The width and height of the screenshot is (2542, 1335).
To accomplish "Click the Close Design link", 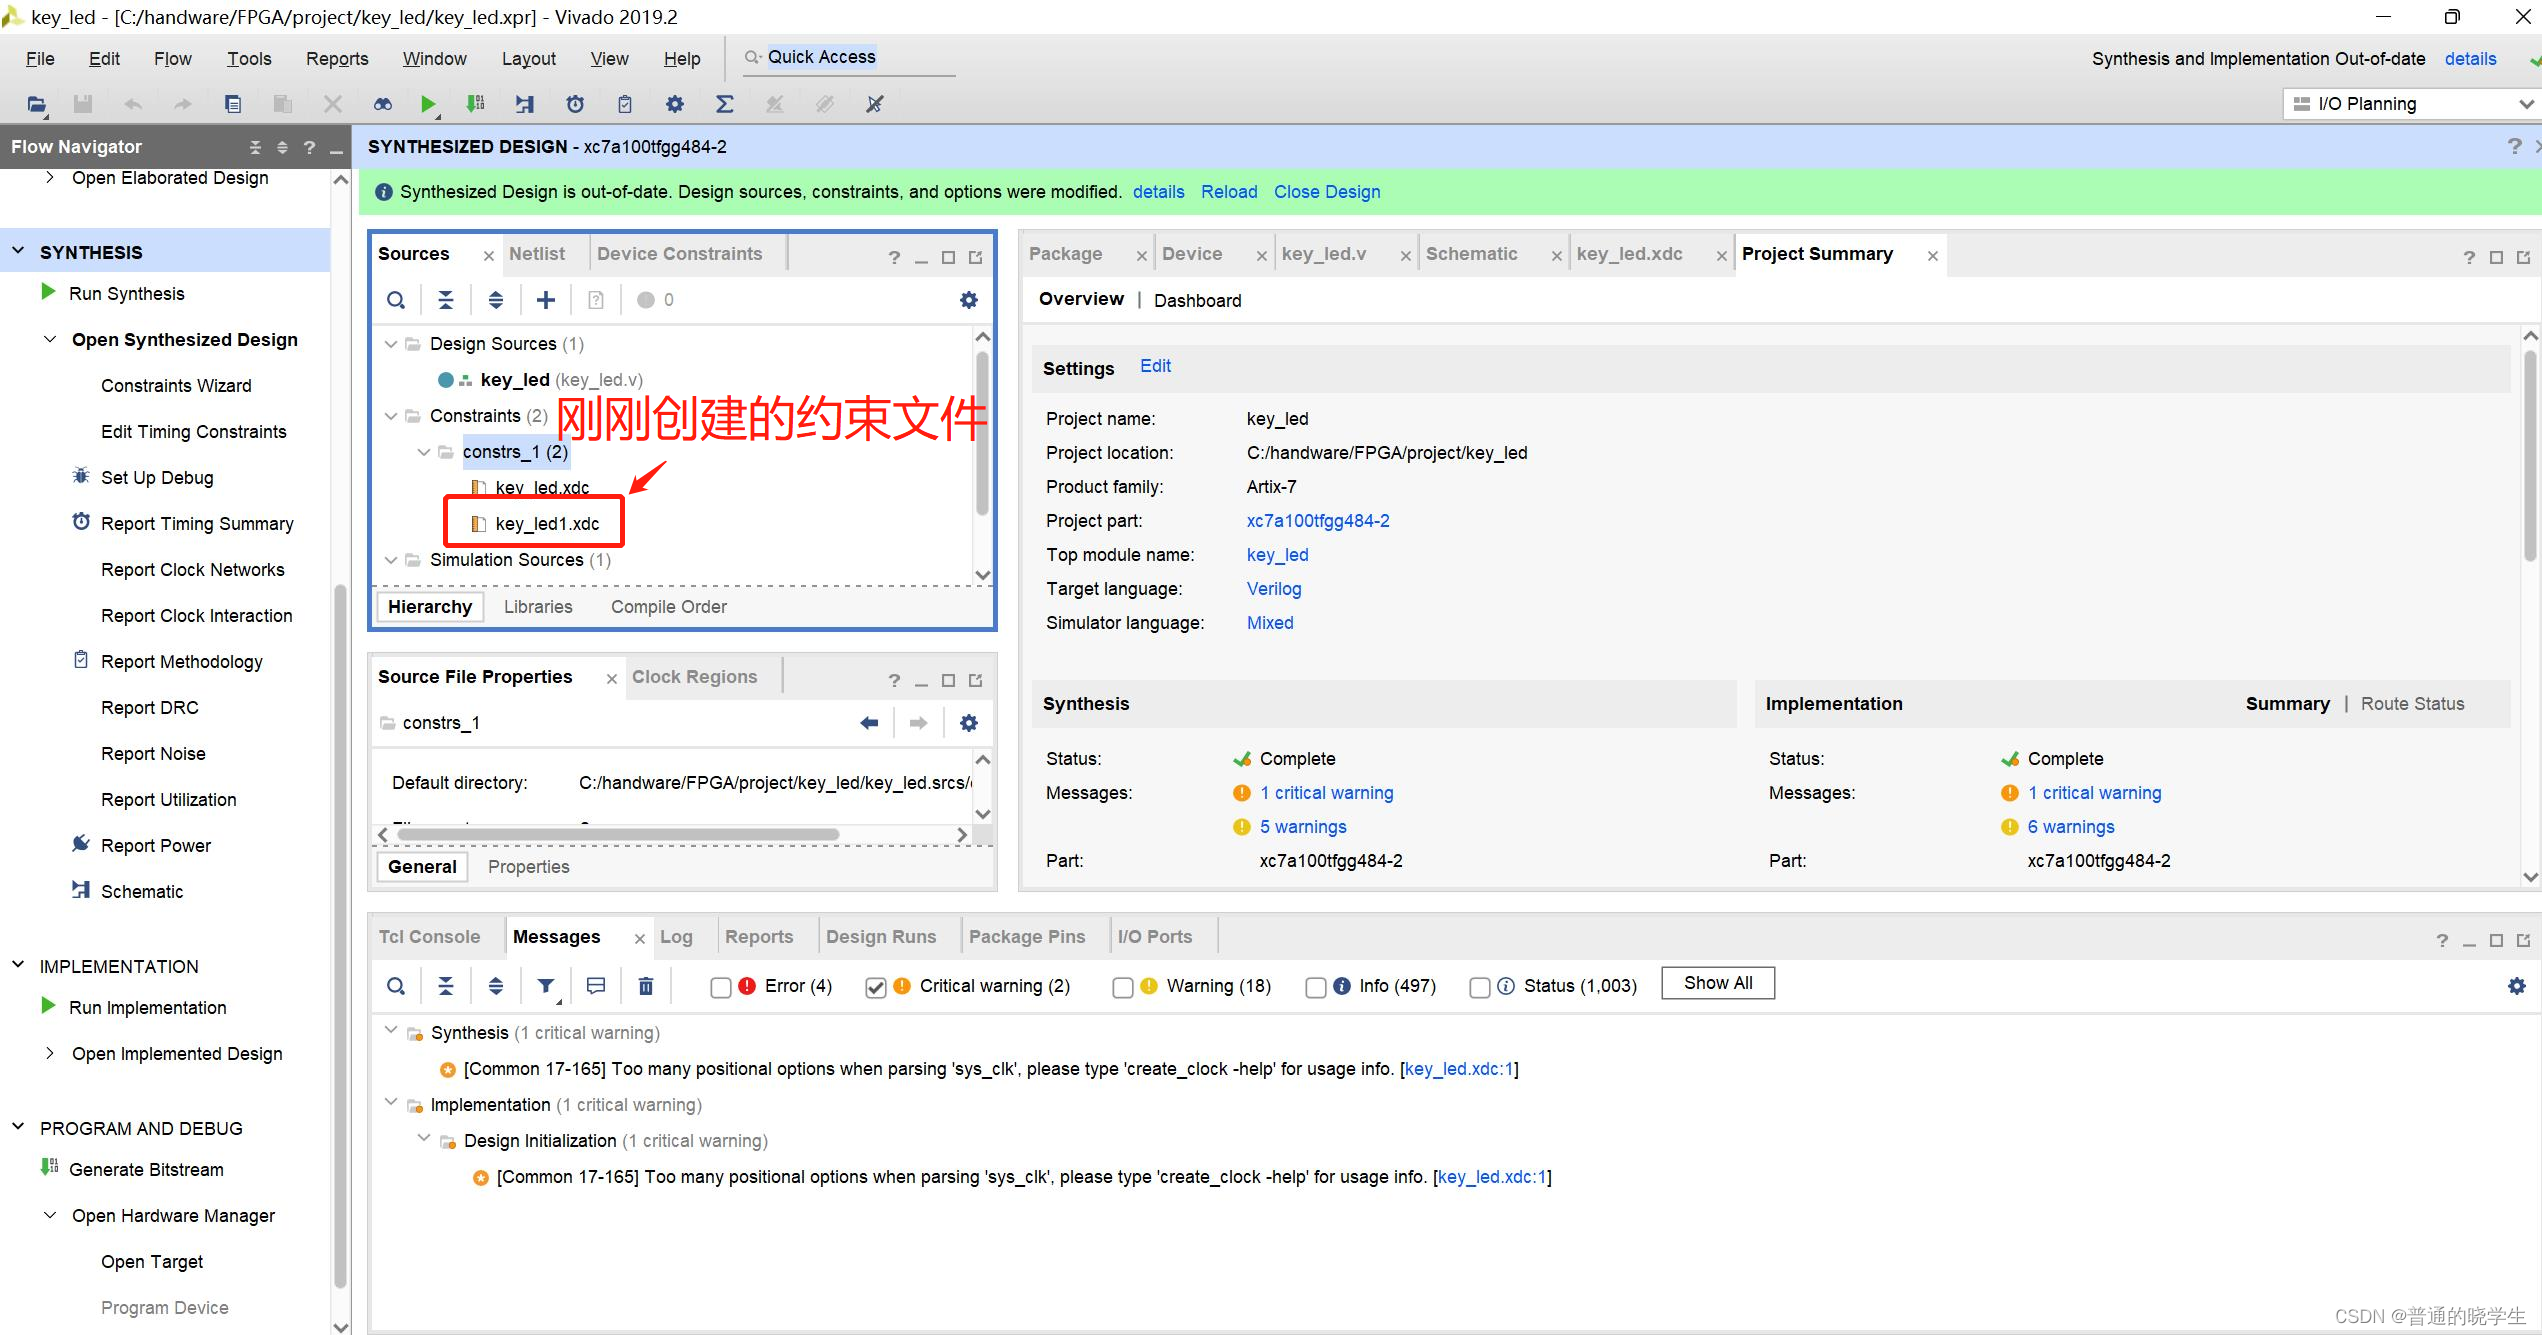I will point(1327,192).
